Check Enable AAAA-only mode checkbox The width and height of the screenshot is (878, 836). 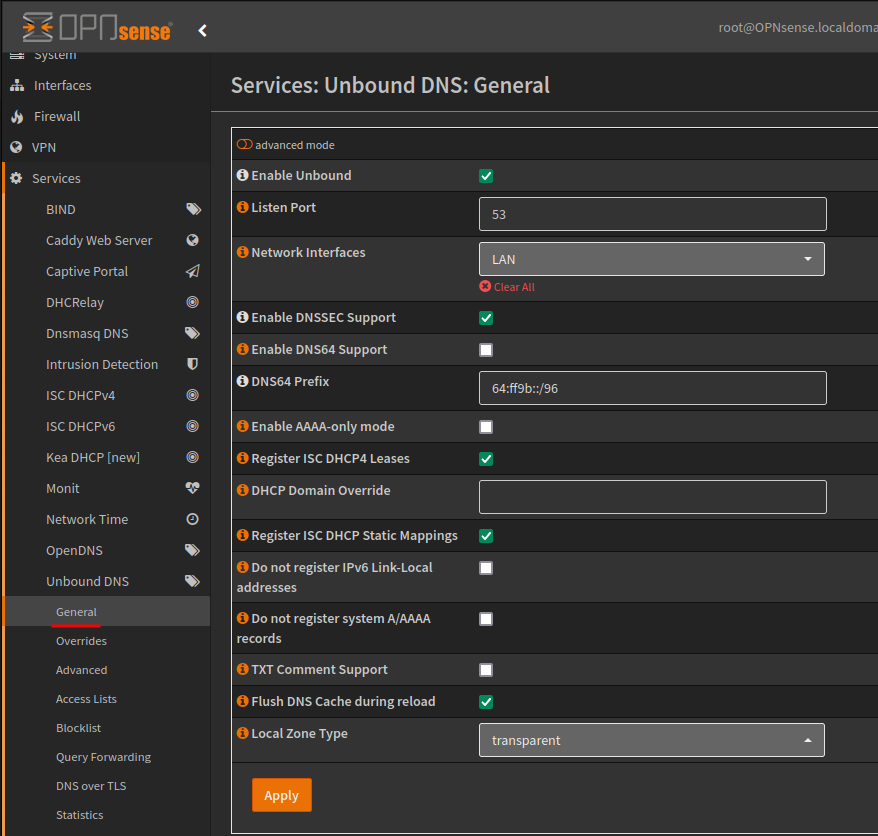click(x=486, y=427)
